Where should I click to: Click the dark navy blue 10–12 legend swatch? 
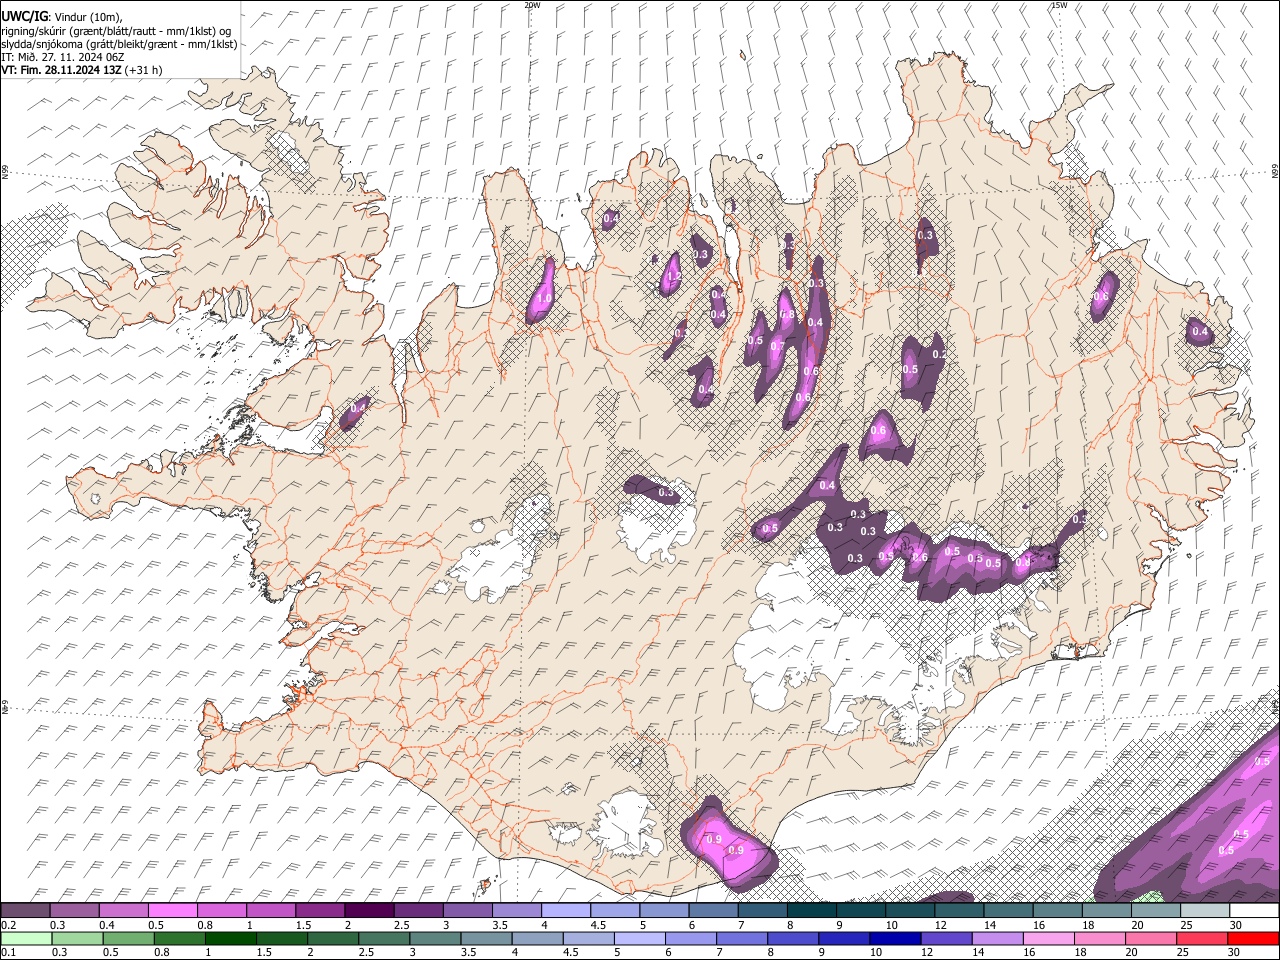[x=895, y=938]
